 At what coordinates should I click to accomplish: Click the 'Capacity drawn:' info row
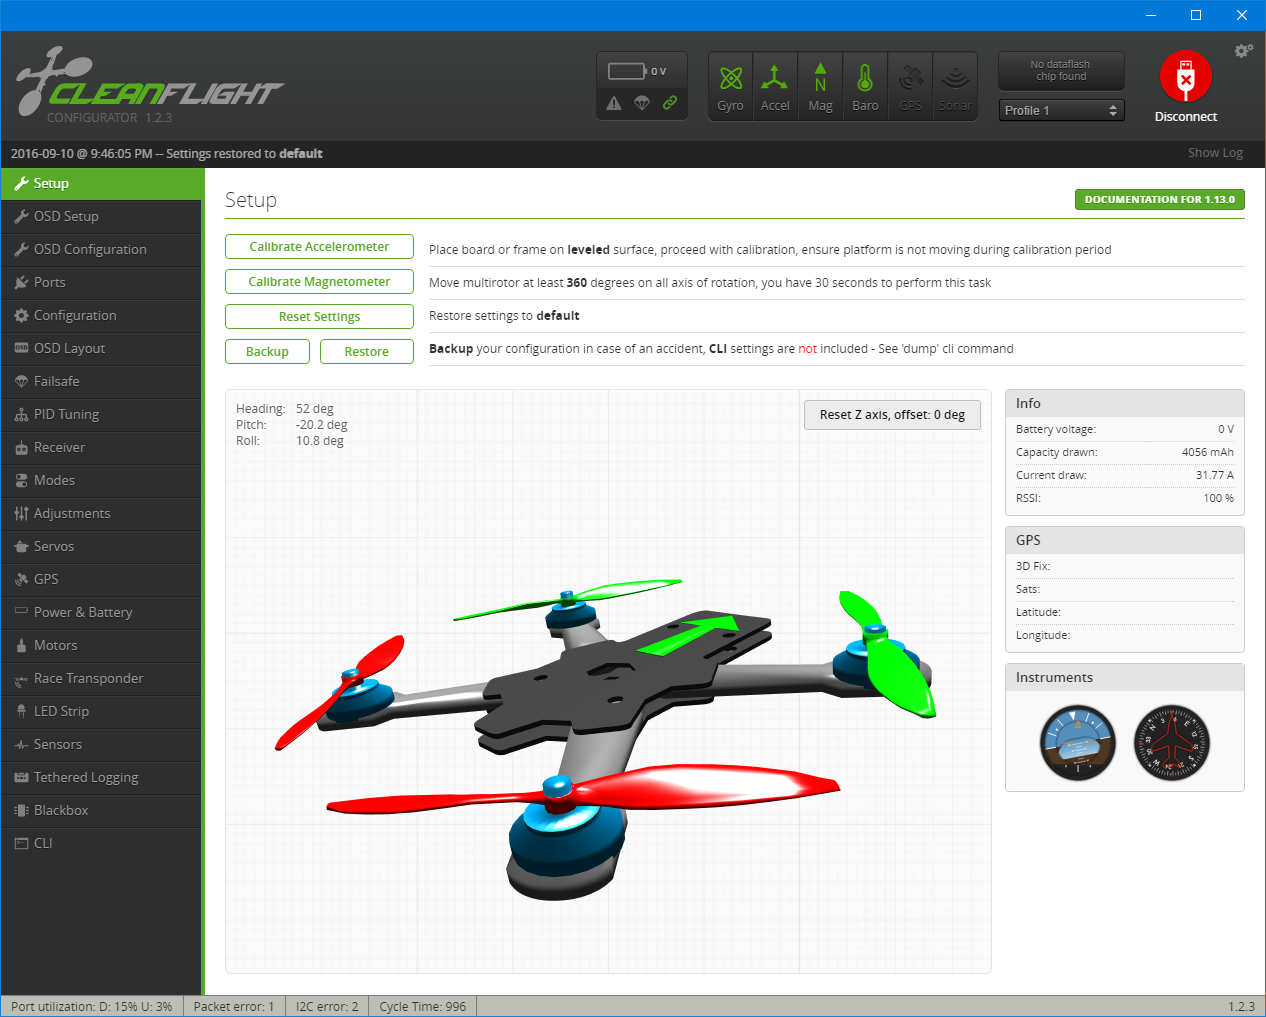tap(1125, 452)
